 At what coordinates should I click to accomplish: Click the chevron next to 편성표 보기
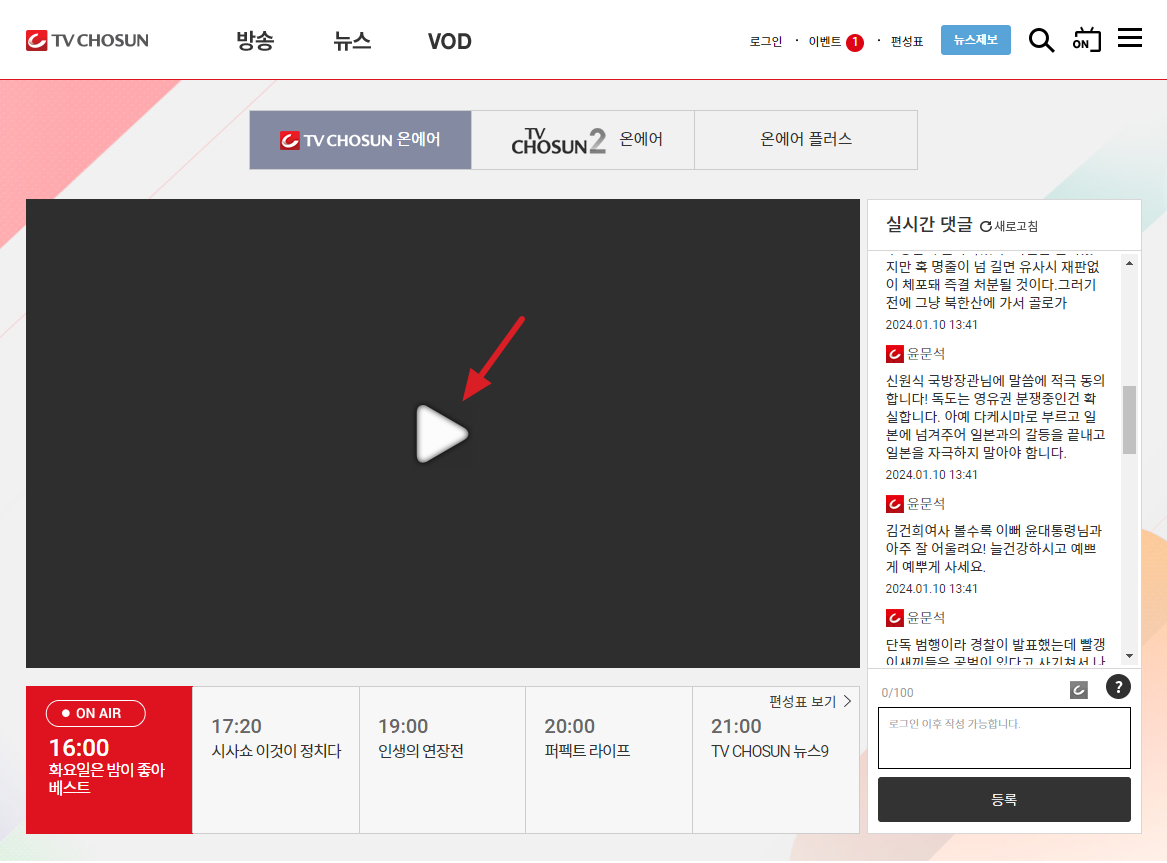(x=847, y=701)
